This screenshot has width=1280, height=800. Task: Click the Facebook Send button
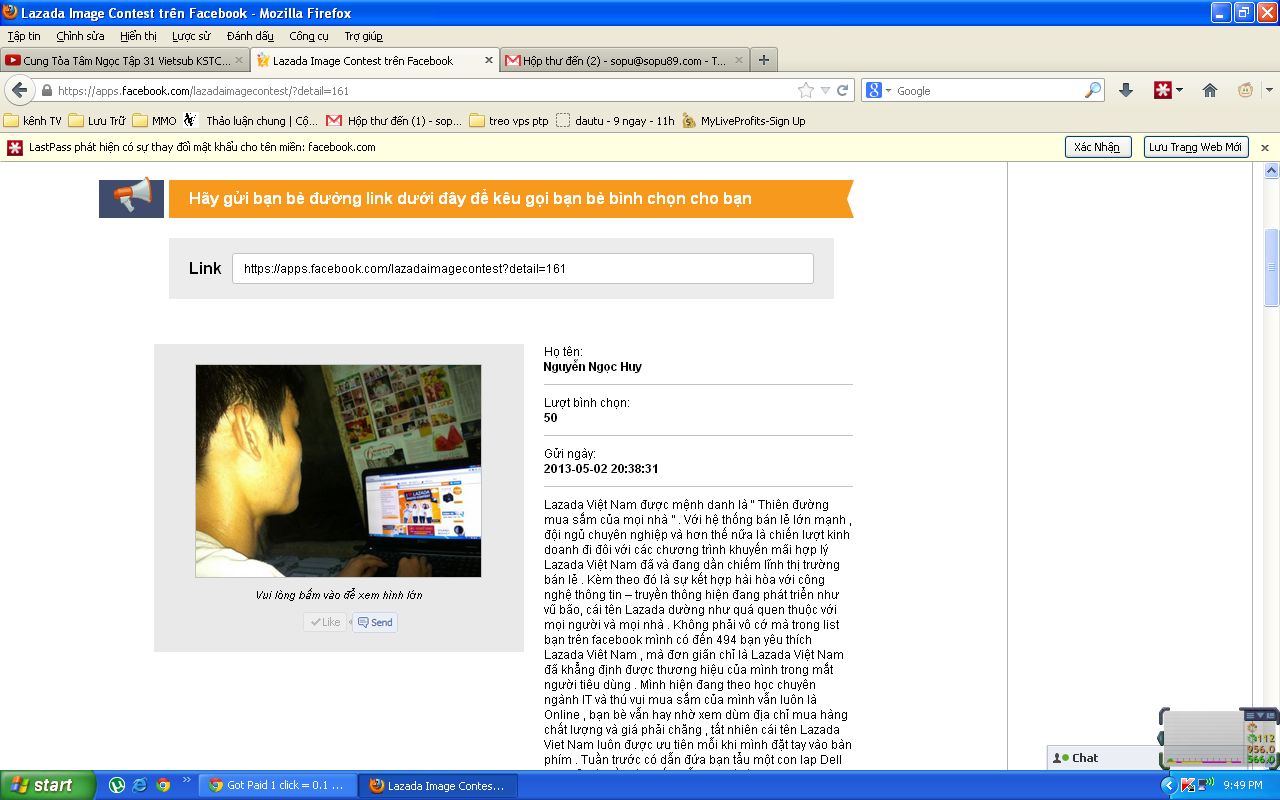[375, 622]
